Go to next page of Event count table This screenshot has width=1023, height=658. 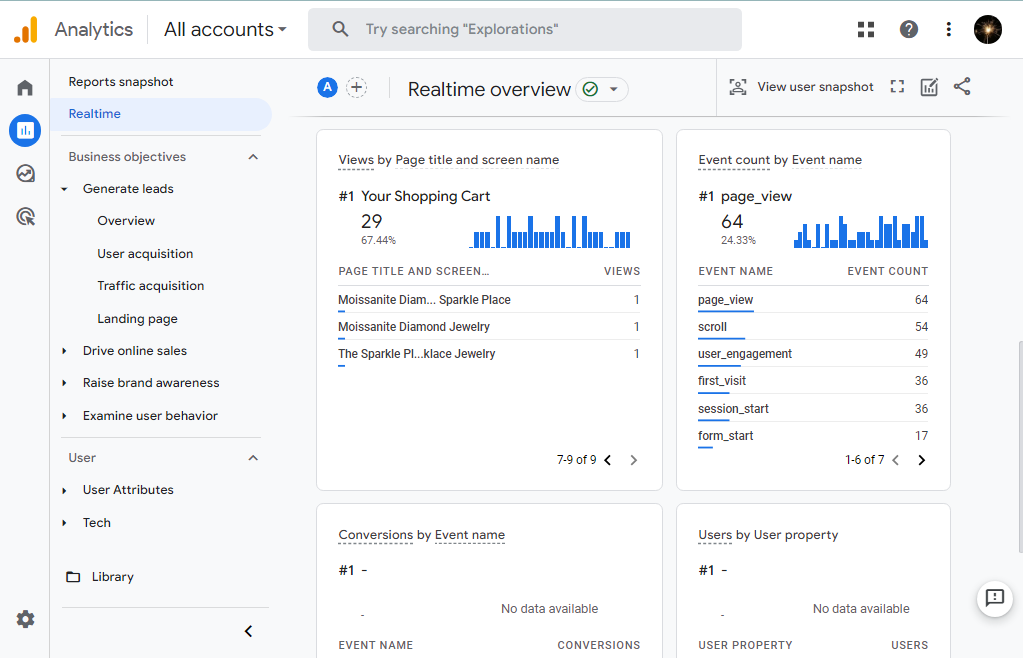921,460
